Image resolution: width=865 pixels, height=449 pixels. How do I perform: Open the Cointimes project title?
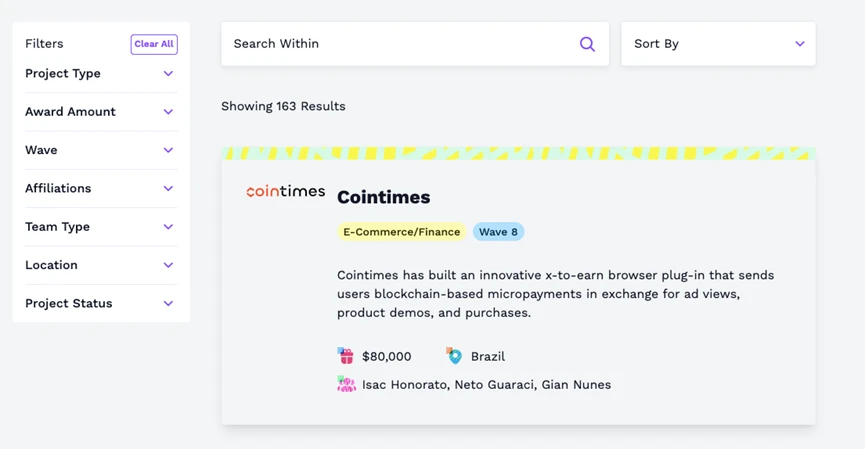[384, 197]
